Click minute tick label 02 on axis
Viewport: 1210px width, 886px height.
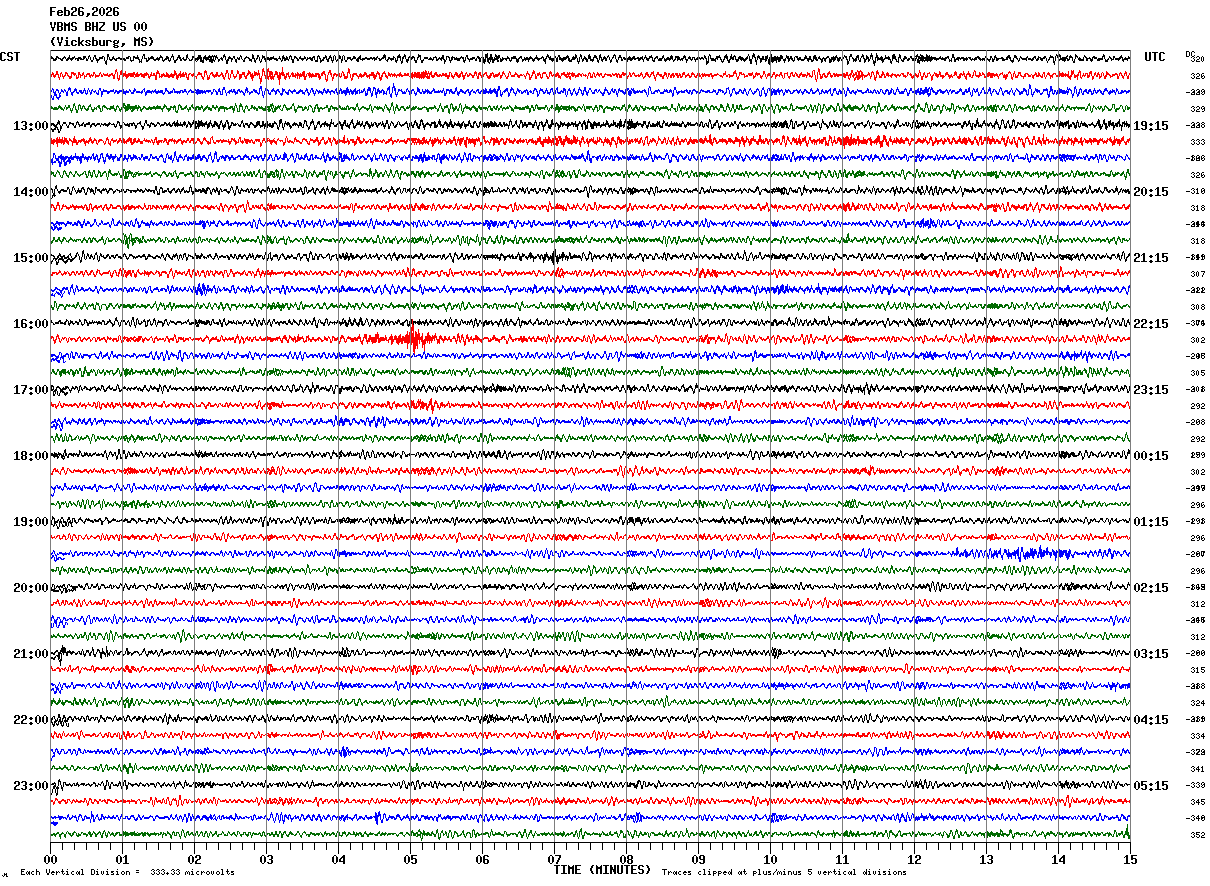pyautogui.click(x=194, y=859)
